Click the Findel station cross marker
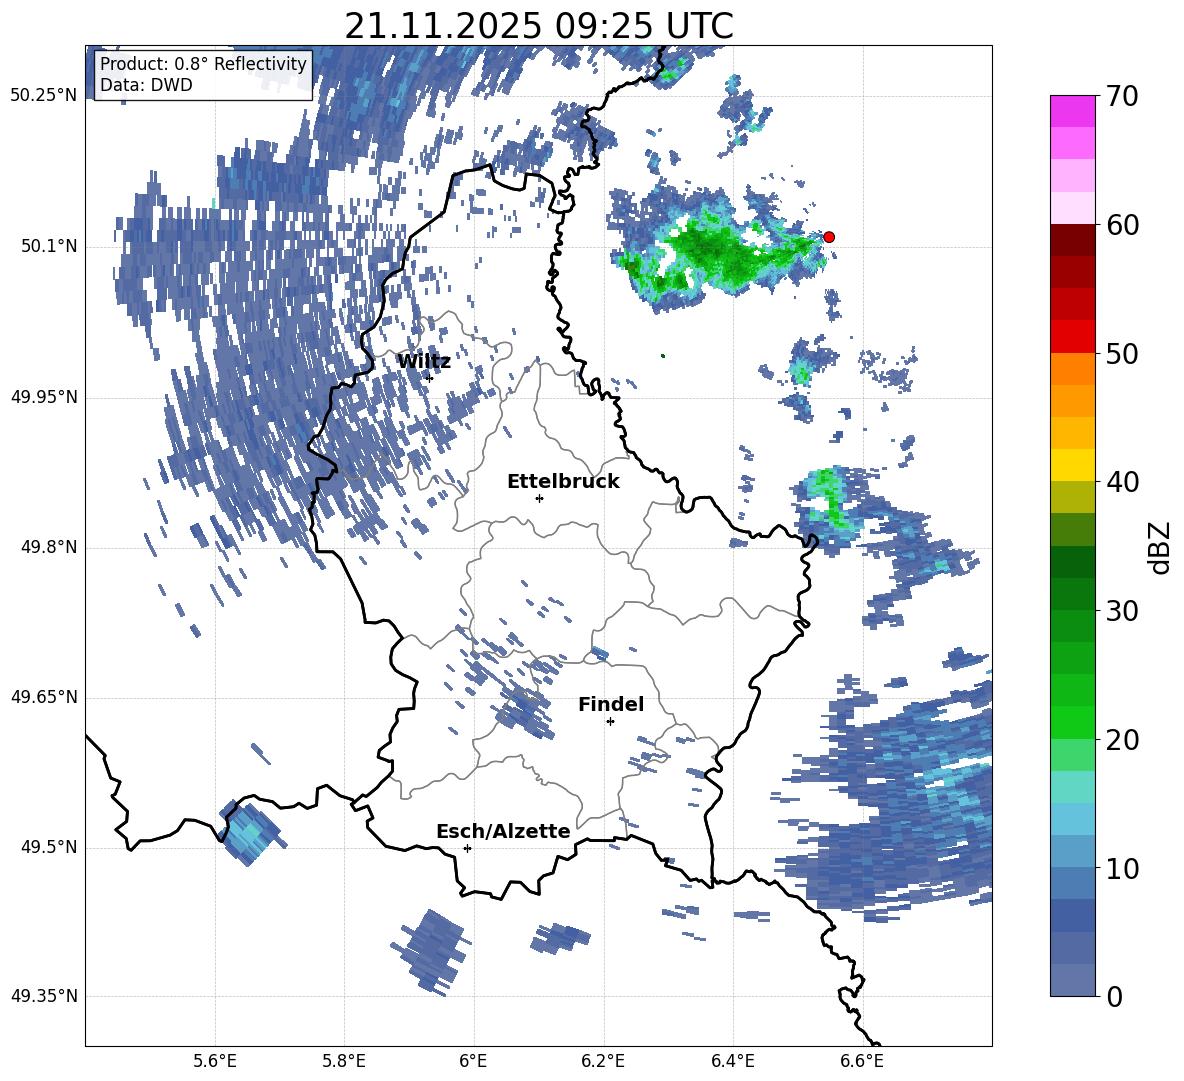The width and height of the screenshot is (1184, 1081). [610, 722]
